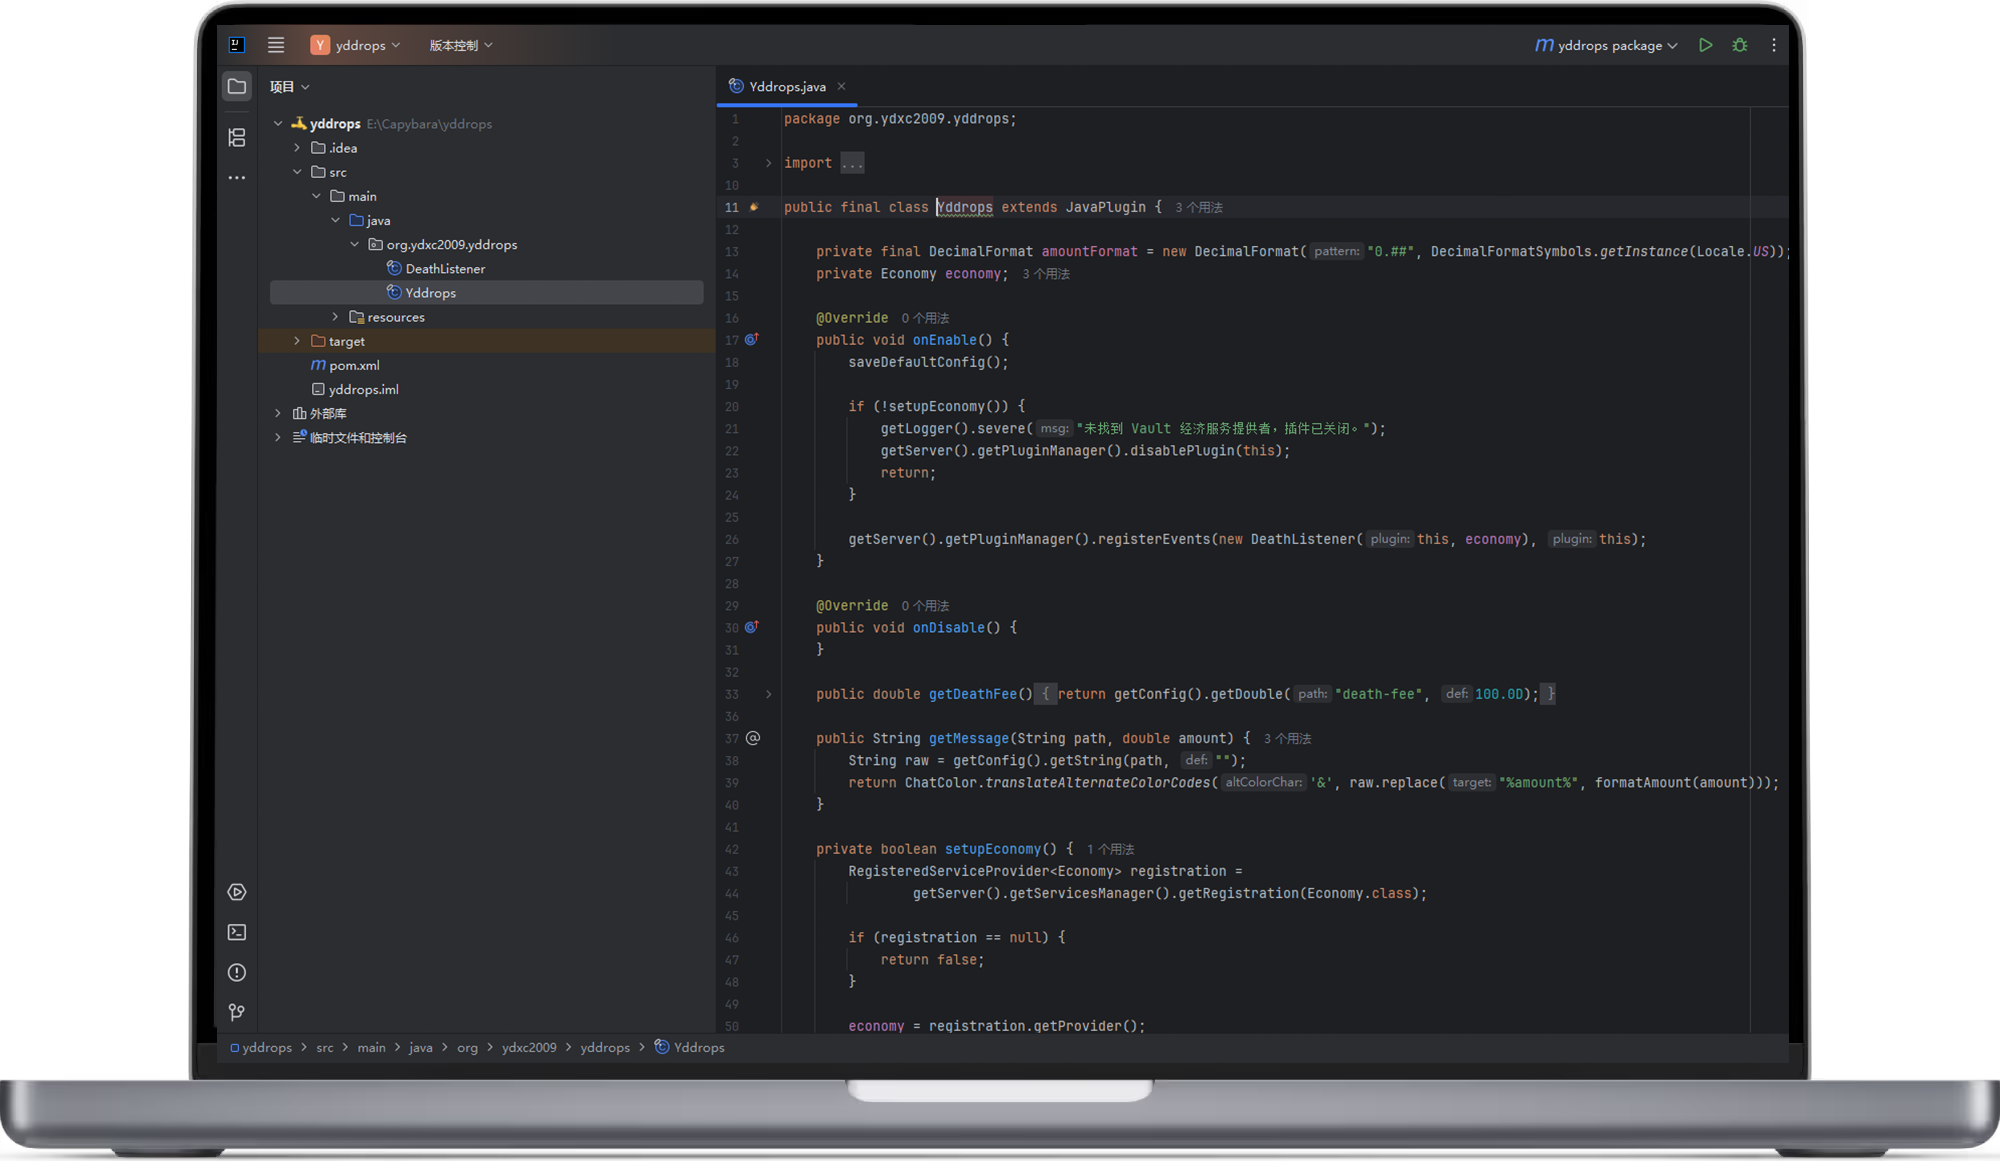Open the pom.xml file in the tree
Viewport: 2000px width, 1161px height.
[354, 365]
